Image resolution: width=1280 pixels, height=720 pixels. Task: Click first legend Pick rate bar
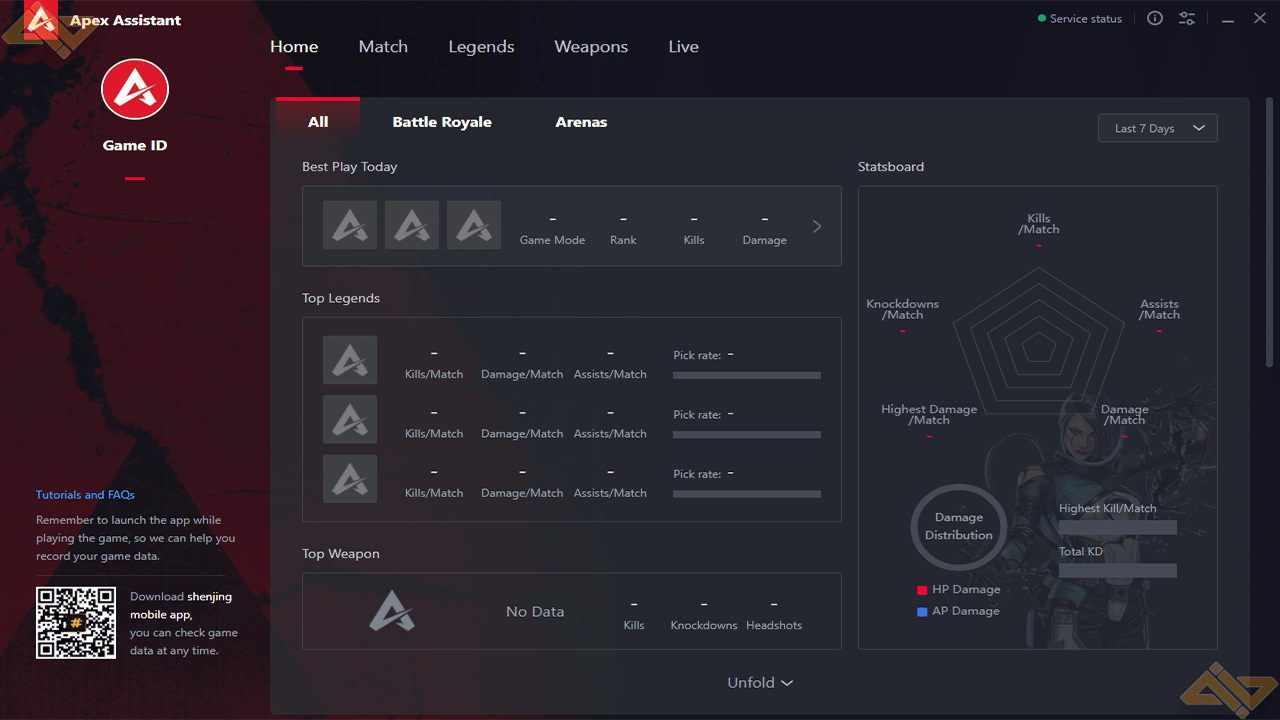click(747, 375)
